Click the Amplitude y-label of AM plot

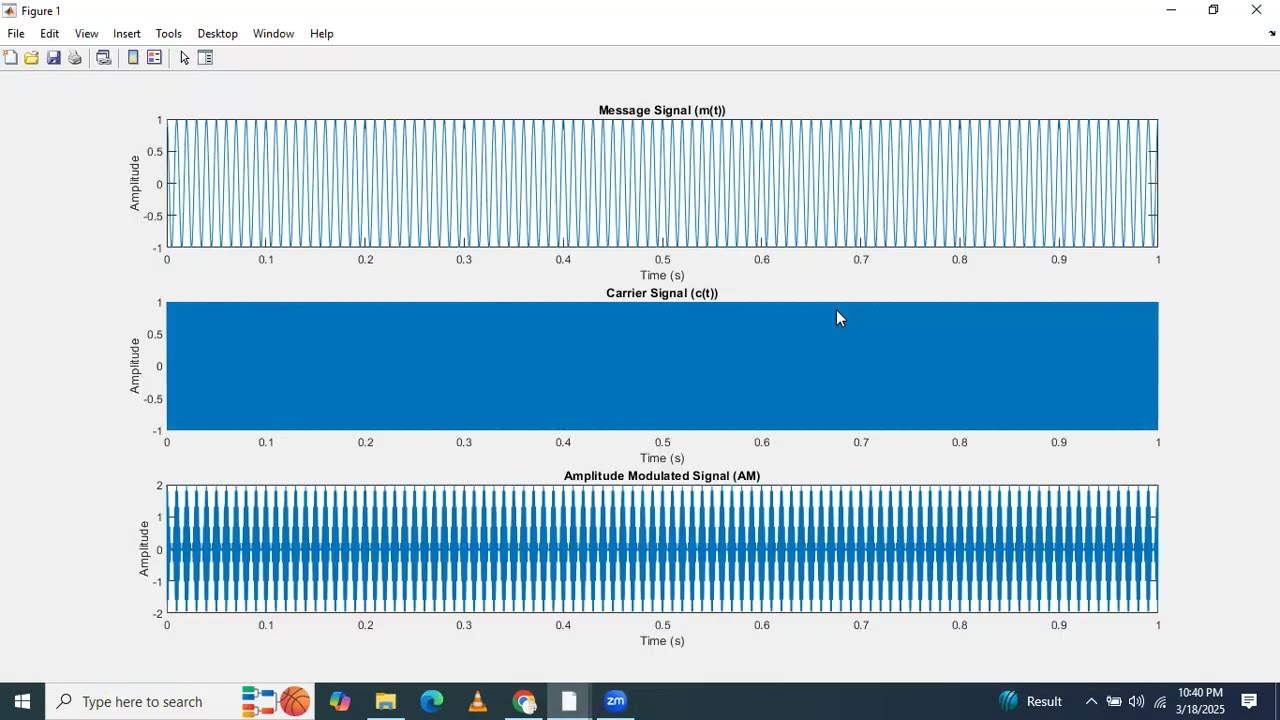click(144, 550)
